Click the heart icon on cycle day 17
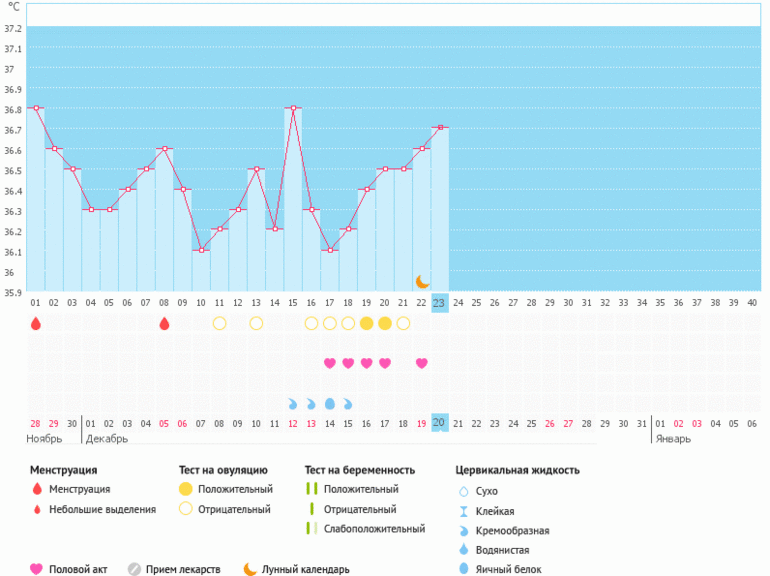The height and width of the screenshot is (576, 770). pyautogui.click(x=330, y=363)
